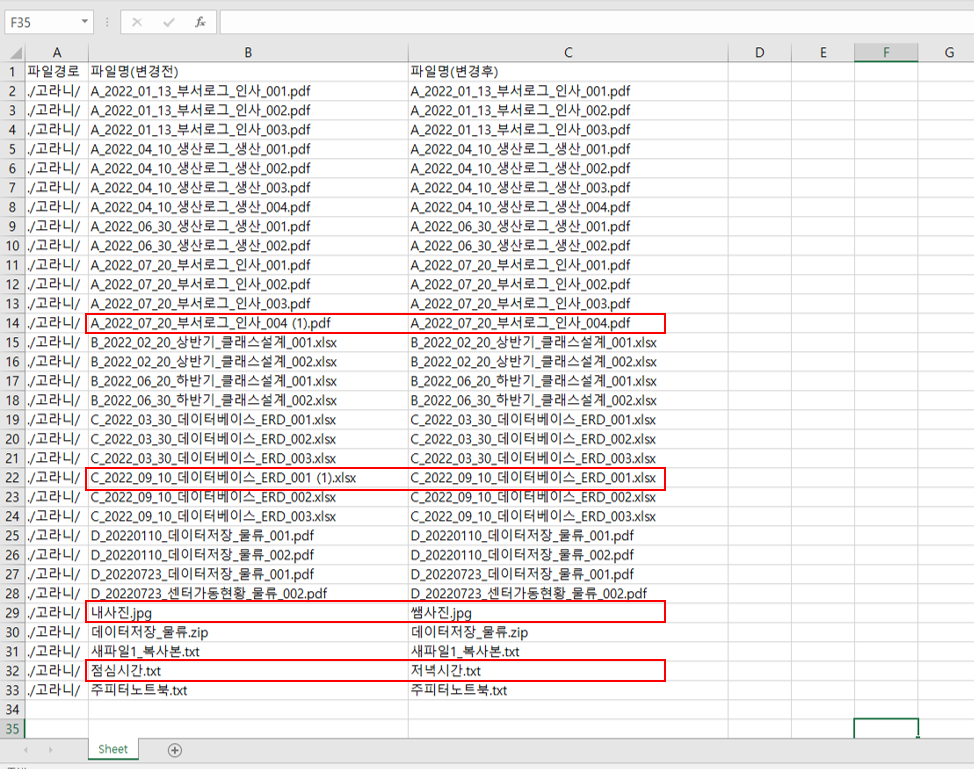Click cell '저녁시간.txt'

coord(568,671)
